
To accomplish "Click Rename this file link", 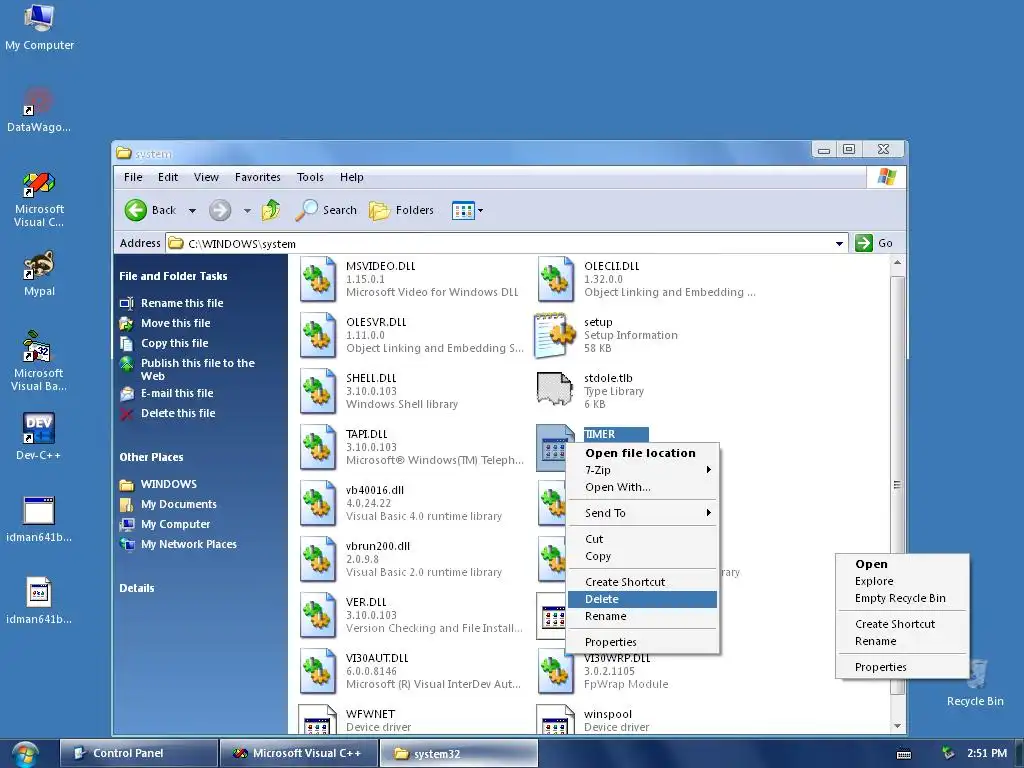I will (x=182, y=303).
